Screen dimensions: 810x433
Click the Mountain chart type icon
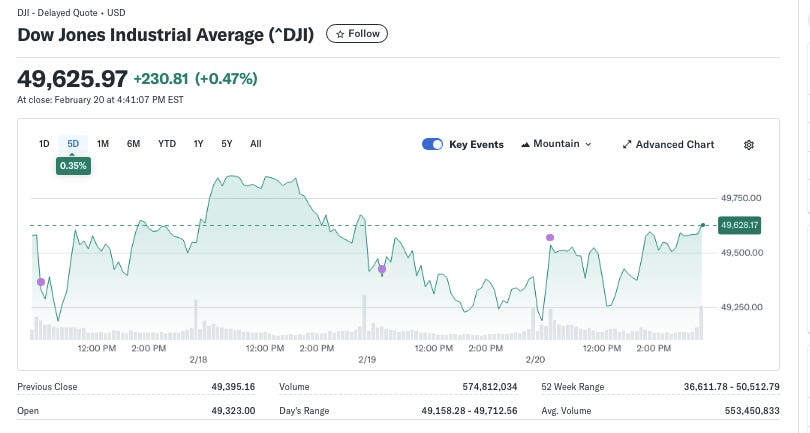525,145
